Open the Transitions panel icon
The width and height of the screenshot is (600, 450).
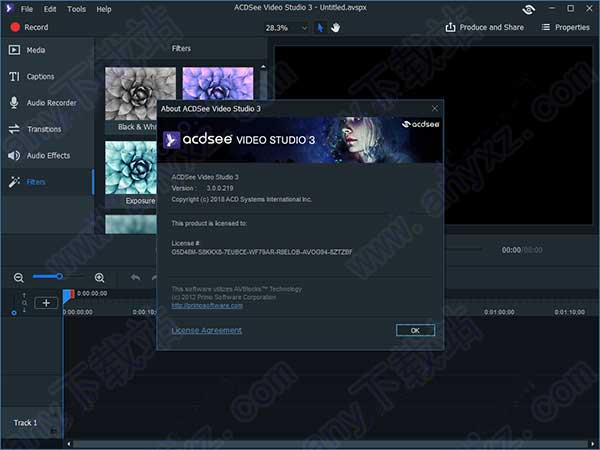click(x=14, y=129)
